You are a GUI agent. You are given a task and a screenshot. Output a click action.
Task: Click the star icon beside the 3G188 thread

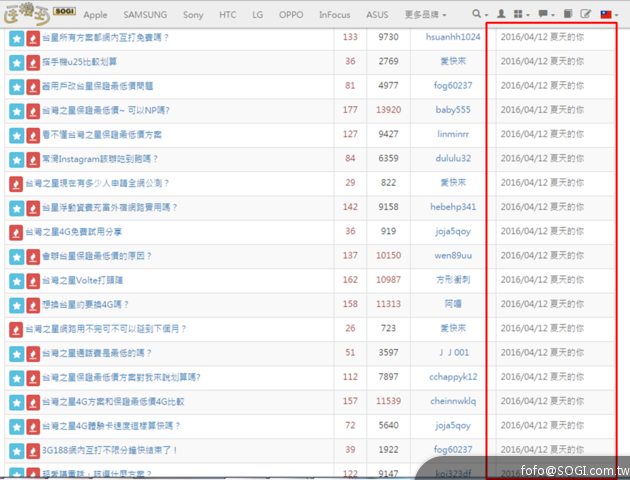point(17,451)
